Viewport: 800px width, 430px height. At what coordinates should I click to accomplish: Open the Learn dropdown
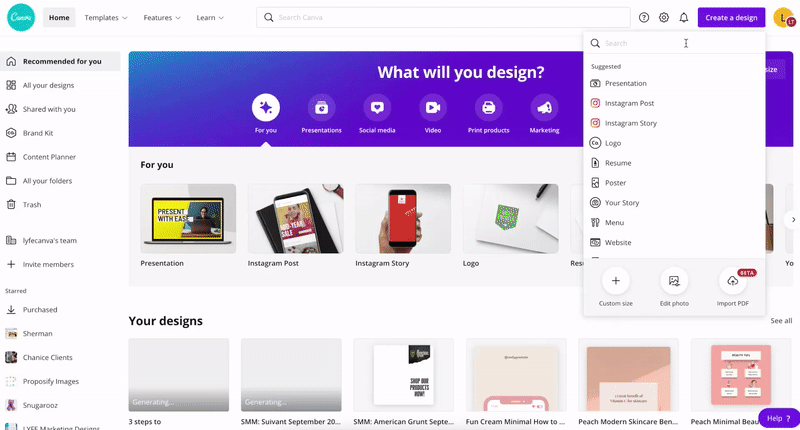(210, 17)
